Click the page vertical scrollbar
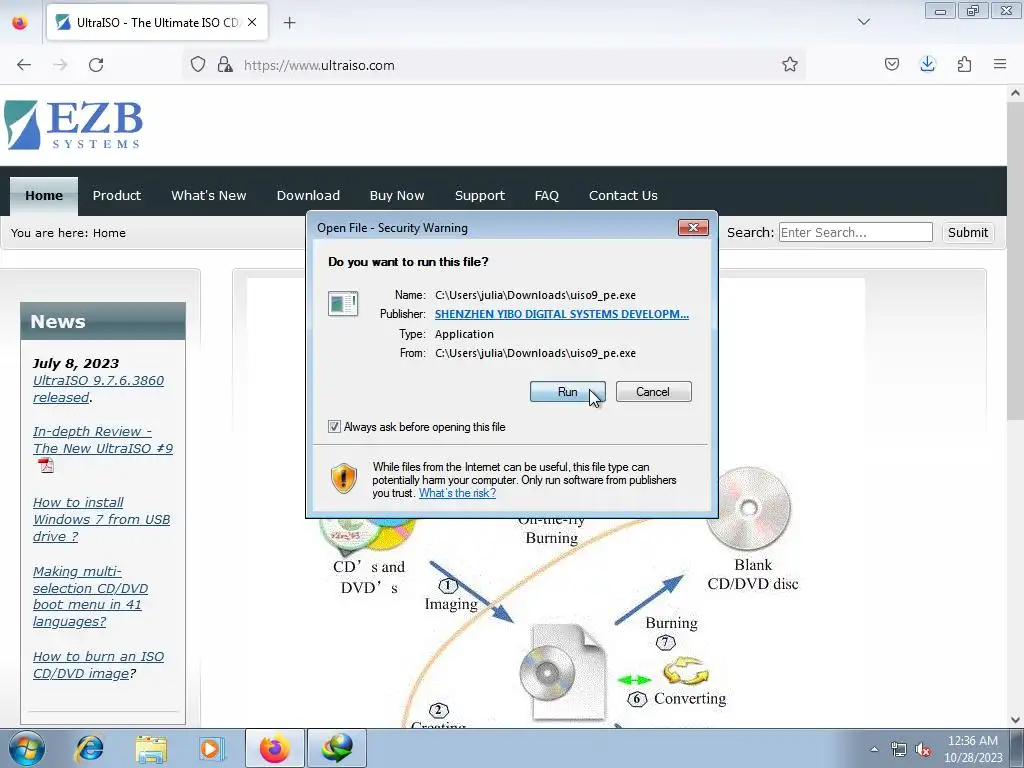Viewport: 1024px width, 768px height. [1015, 261]
